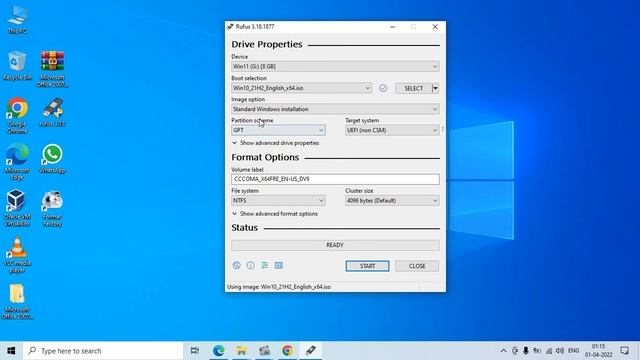Open the Boot selection dropdown
640x360 pixels.
pyautogui.click(x=302, y=88)
